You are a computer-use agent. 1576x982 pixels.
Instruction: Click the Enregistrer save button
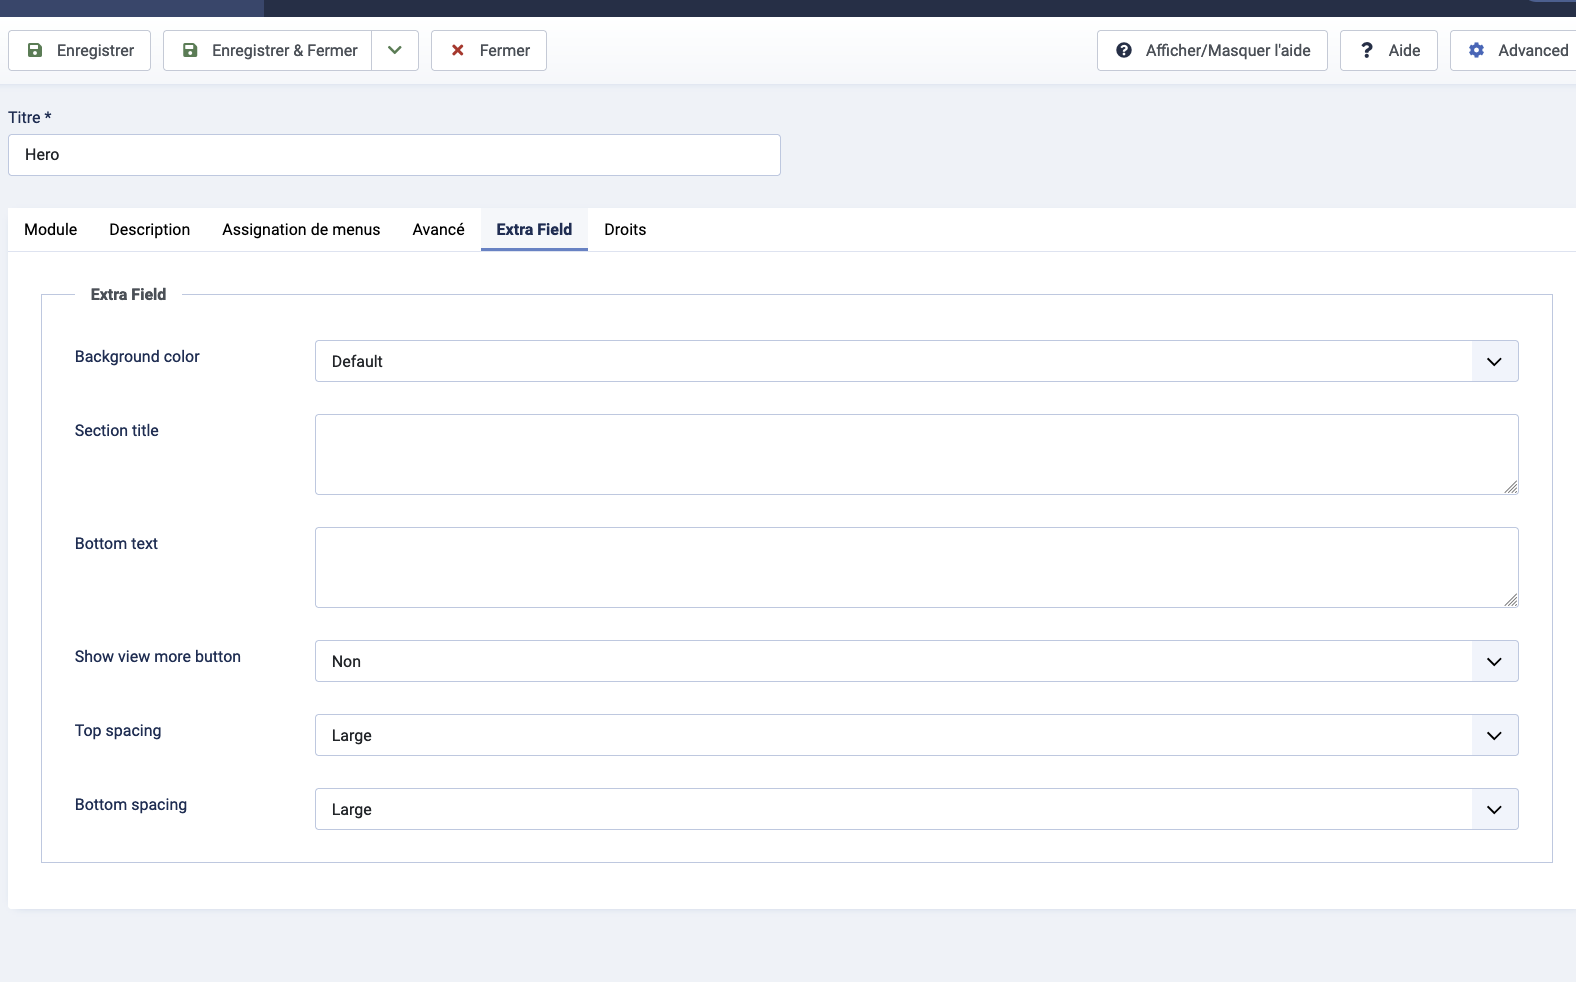tap(80, 51)
